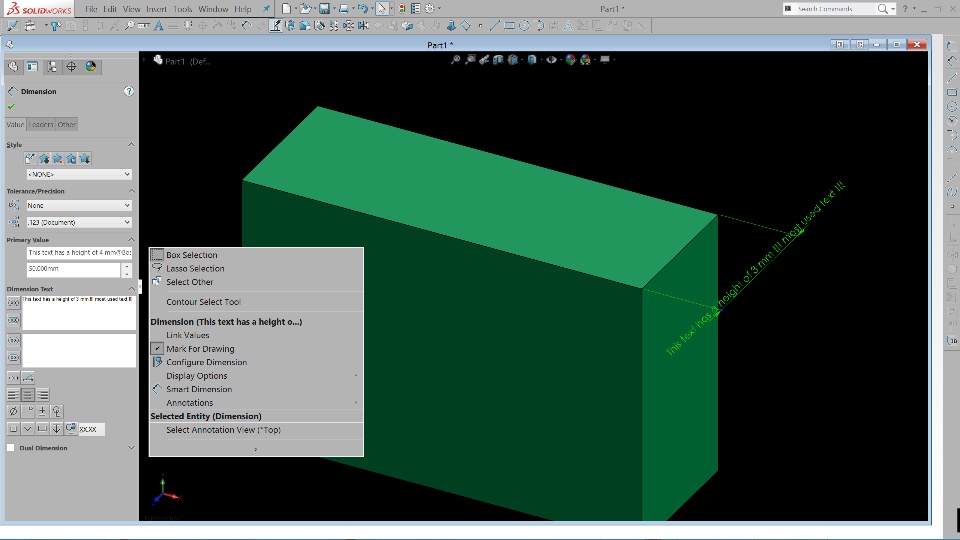Click the New document icon

click(286, 9)
